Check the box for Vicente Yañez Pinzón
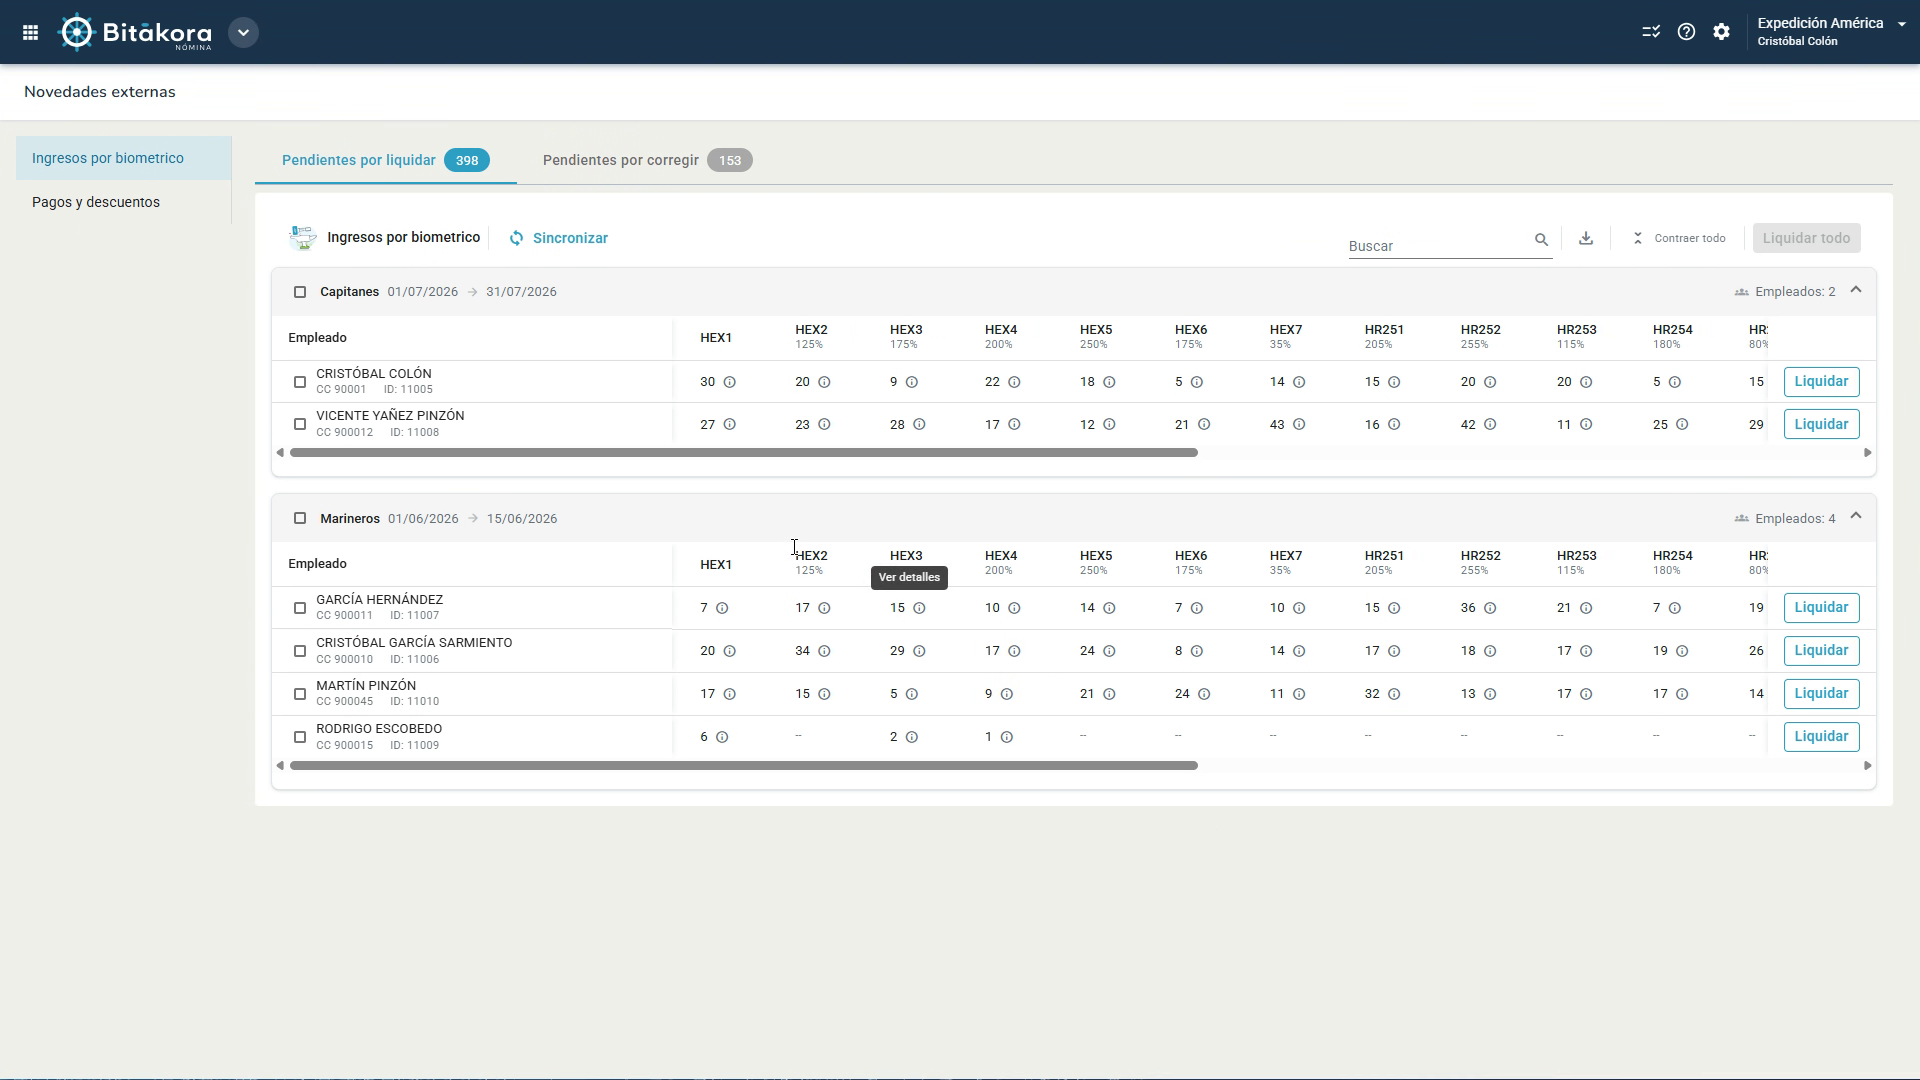Image resolution: width=1920 pixels, height=1080 pixels. point(300,424)
